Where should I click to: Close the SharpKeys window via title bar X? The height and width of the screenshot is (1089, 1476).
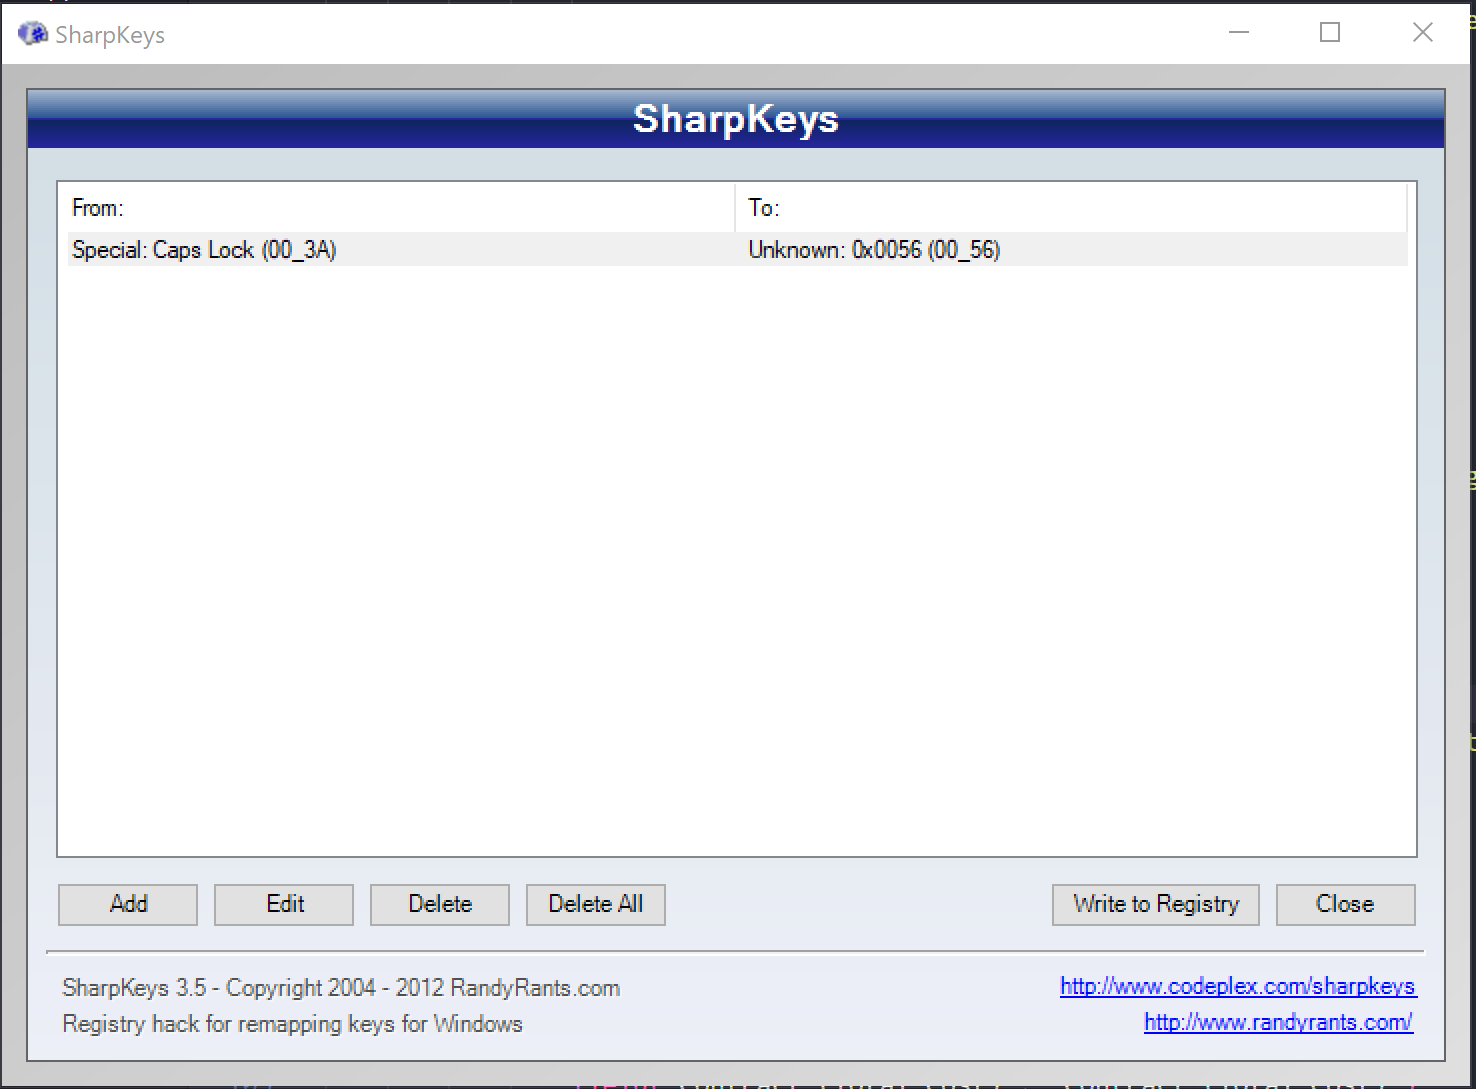click(x=1422, y=33)
